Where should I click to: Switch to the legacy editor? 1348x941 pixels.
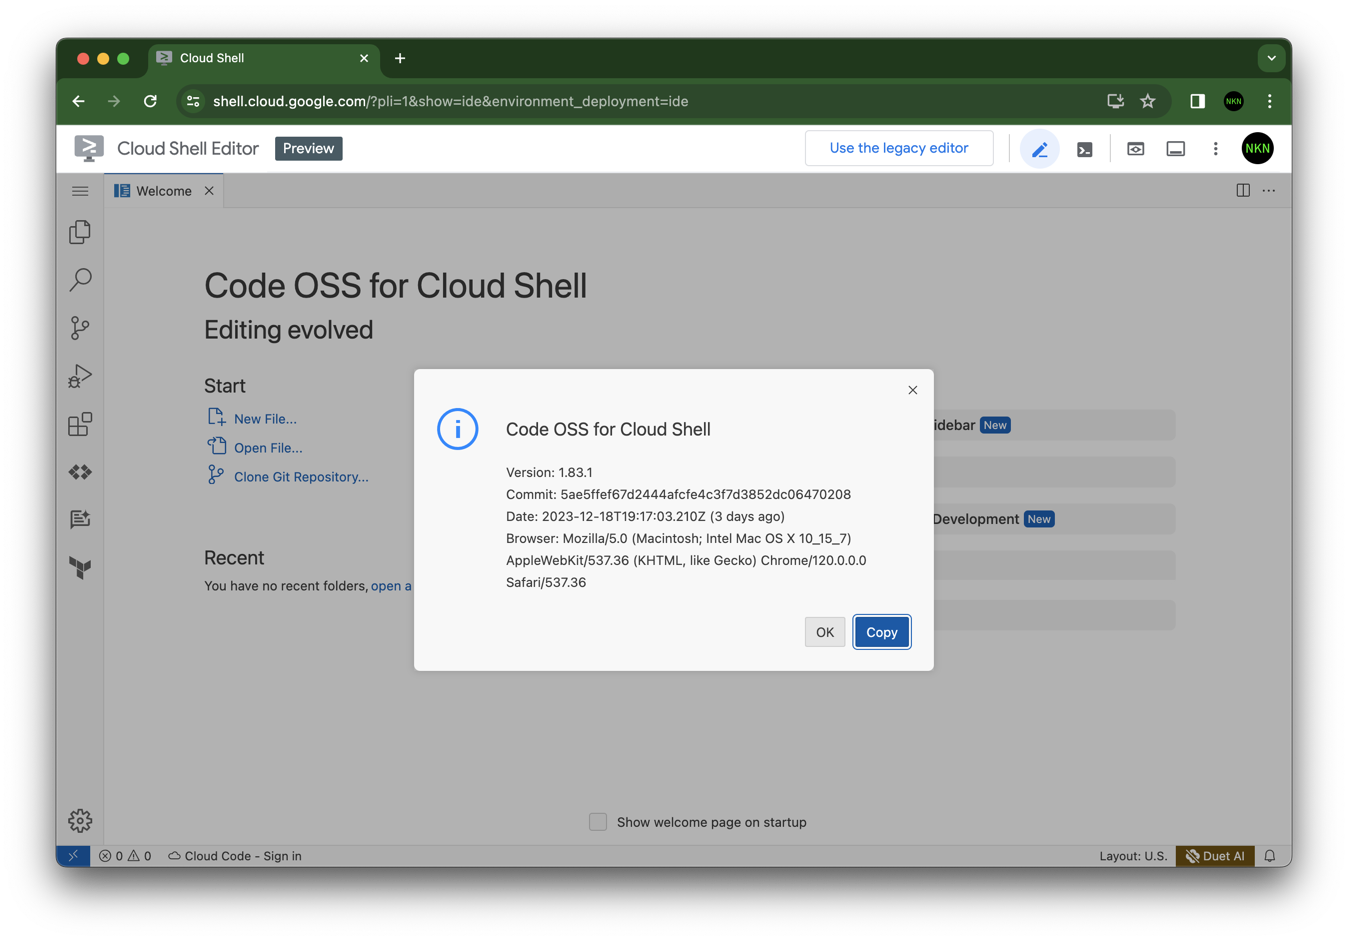coord(899,148)
